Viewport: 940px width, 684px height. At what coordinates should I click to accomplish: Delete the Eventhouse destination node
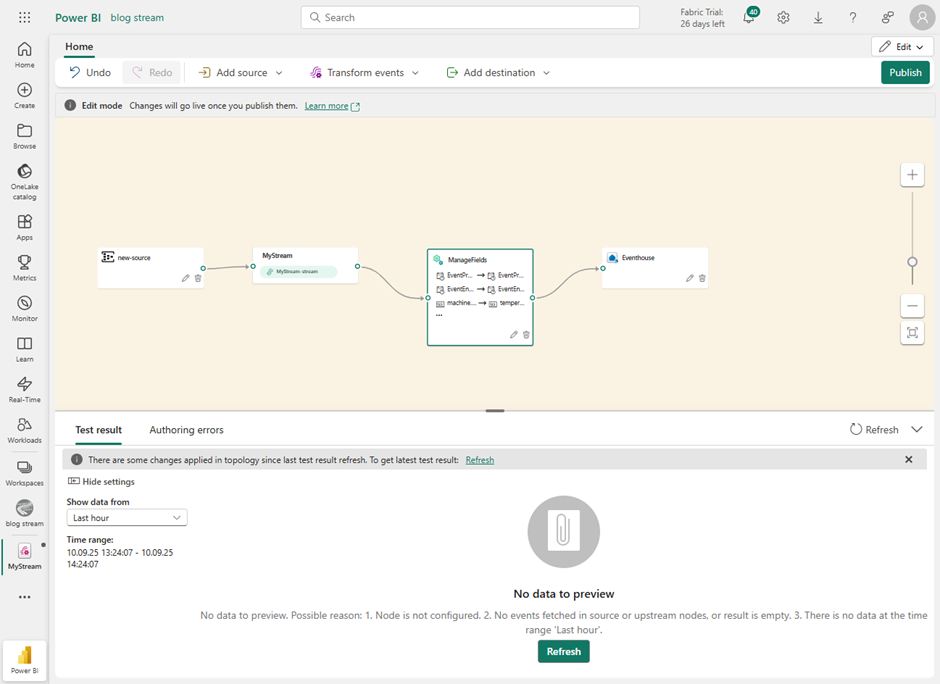(702, 278)
